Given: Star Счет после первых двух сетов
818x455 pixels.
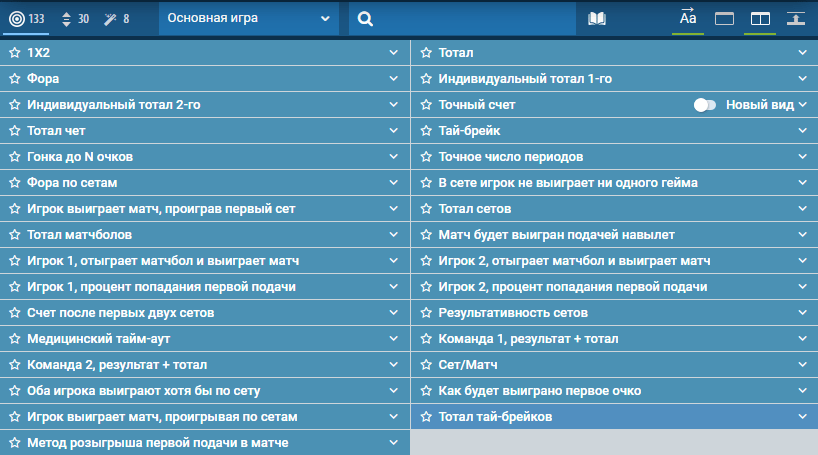Looking at the screenshot, I should [x=15, y=313].
